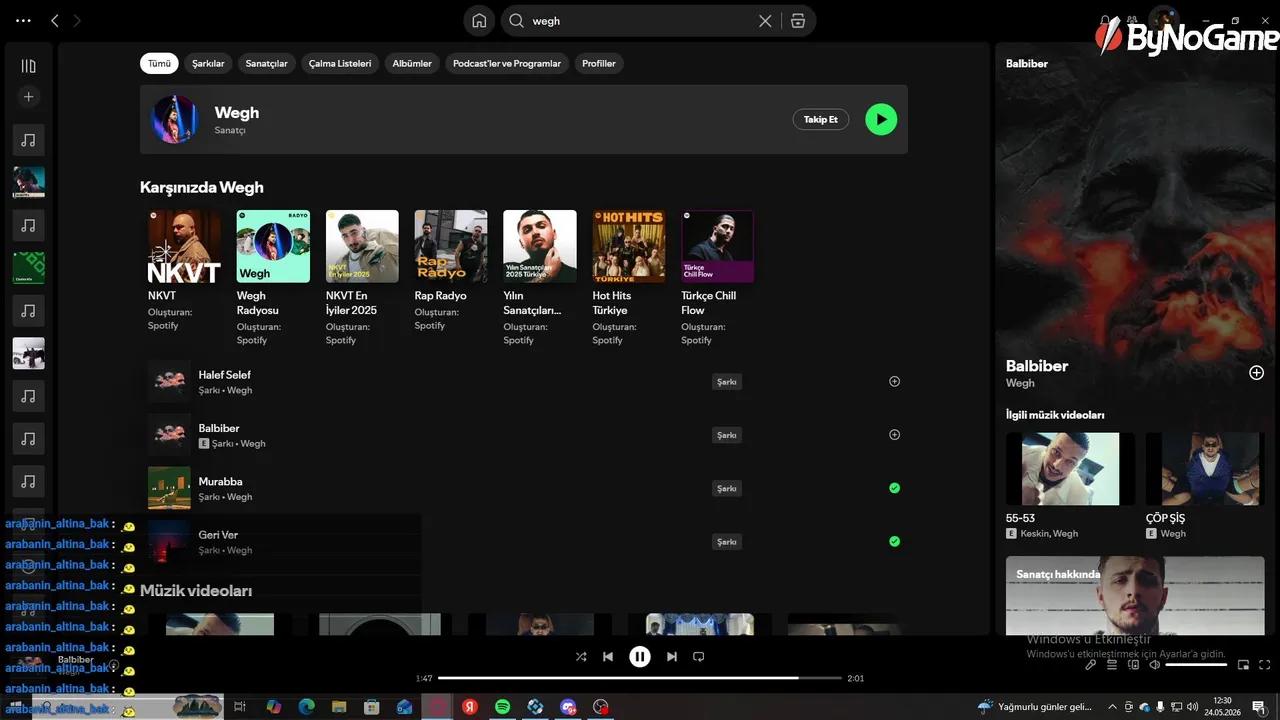Switch to the Şarkılar tab

(208, 63)
